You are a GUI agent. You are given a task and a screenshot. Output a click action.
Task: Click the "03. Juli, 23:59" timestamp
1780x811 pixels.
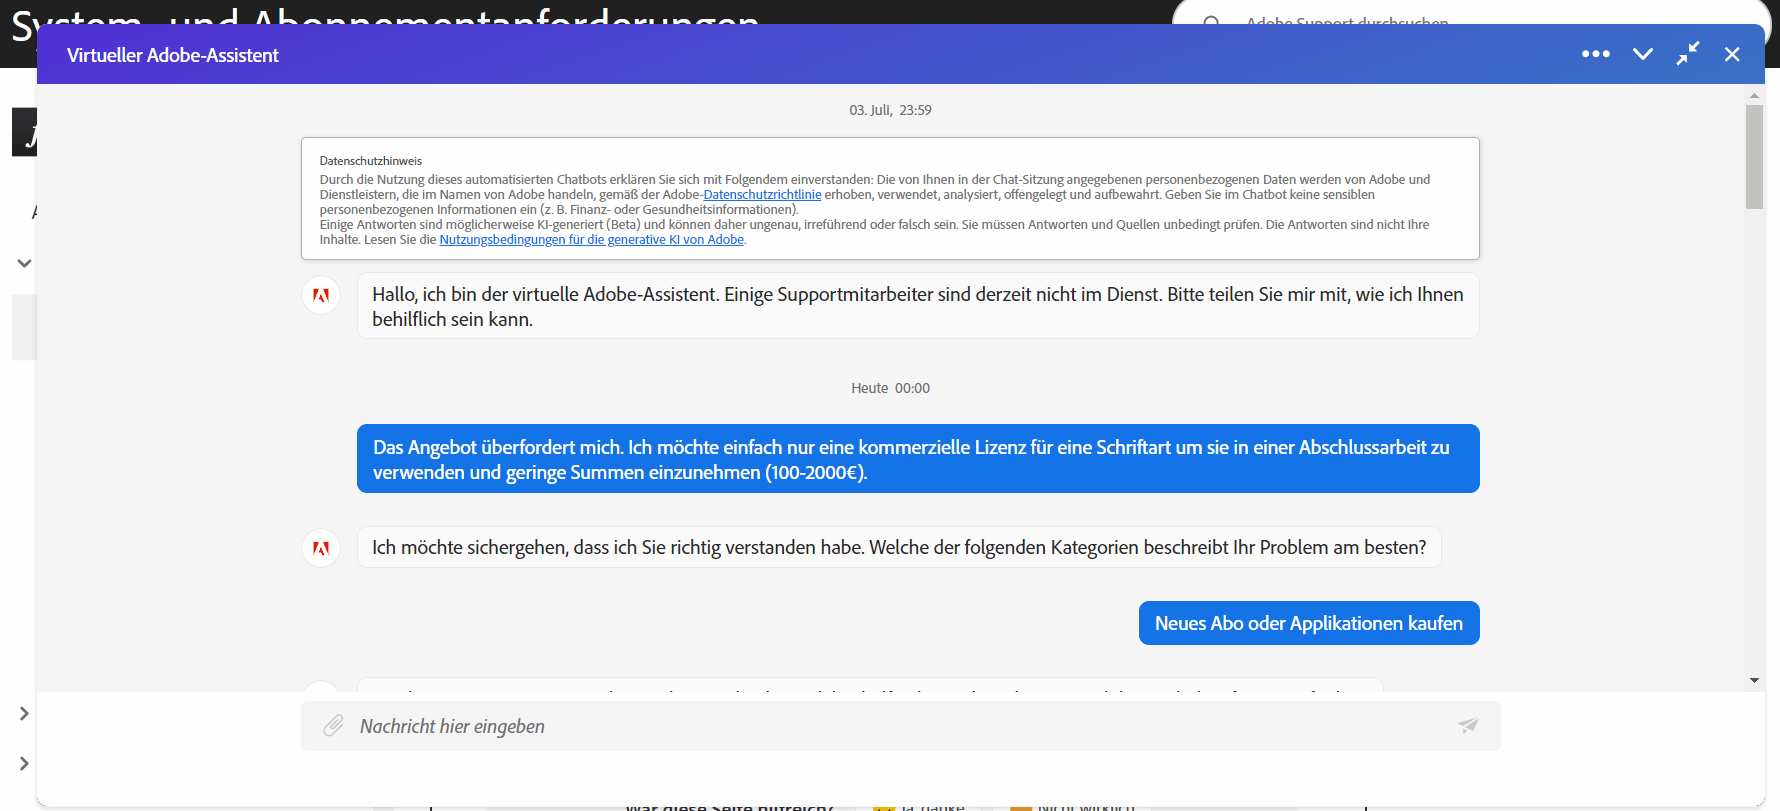coord(890,110)
